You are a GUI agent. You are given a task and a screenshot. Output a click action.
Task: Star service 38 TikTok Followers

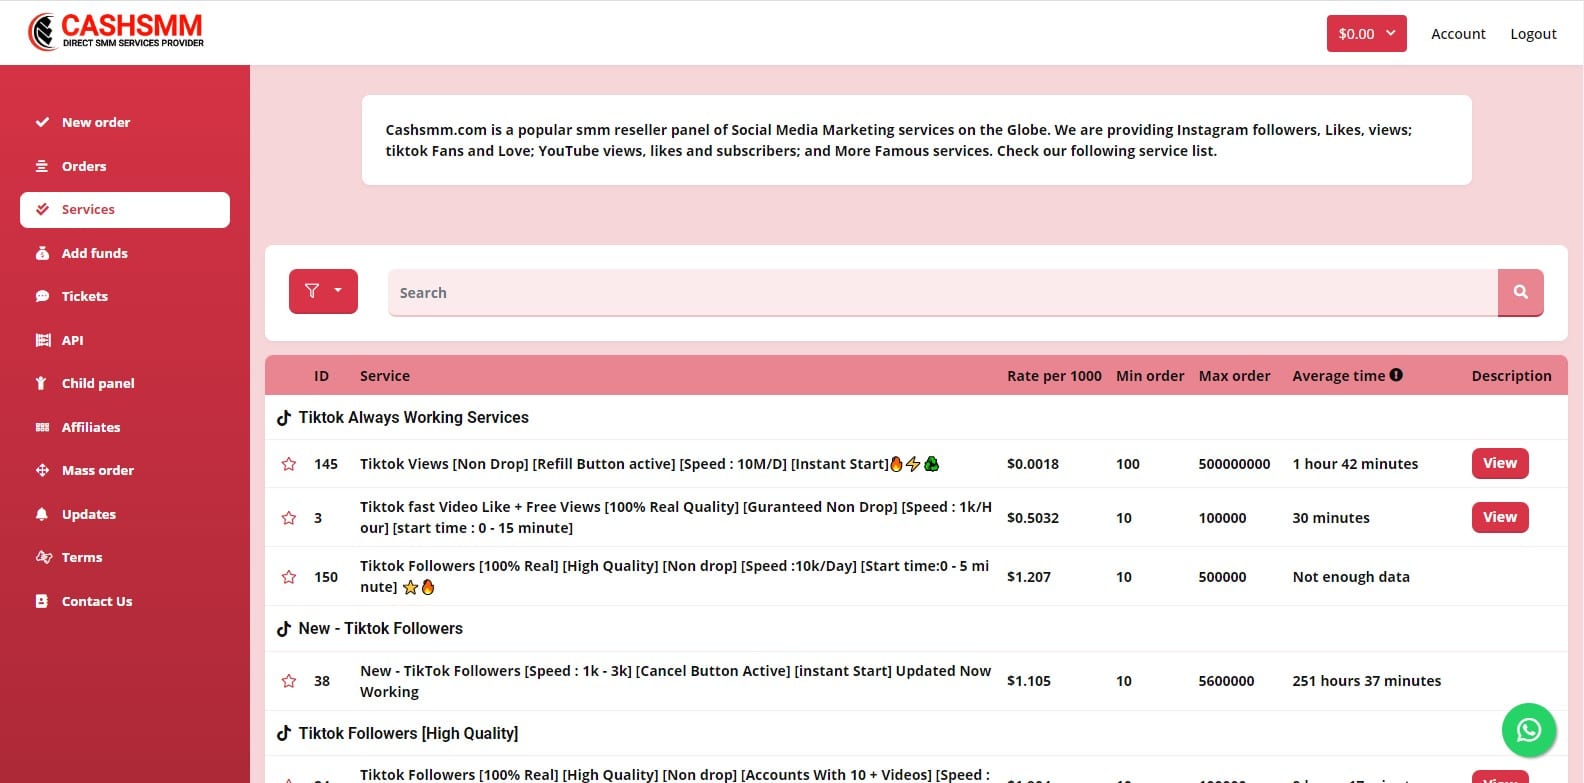(x=289, y=681)
